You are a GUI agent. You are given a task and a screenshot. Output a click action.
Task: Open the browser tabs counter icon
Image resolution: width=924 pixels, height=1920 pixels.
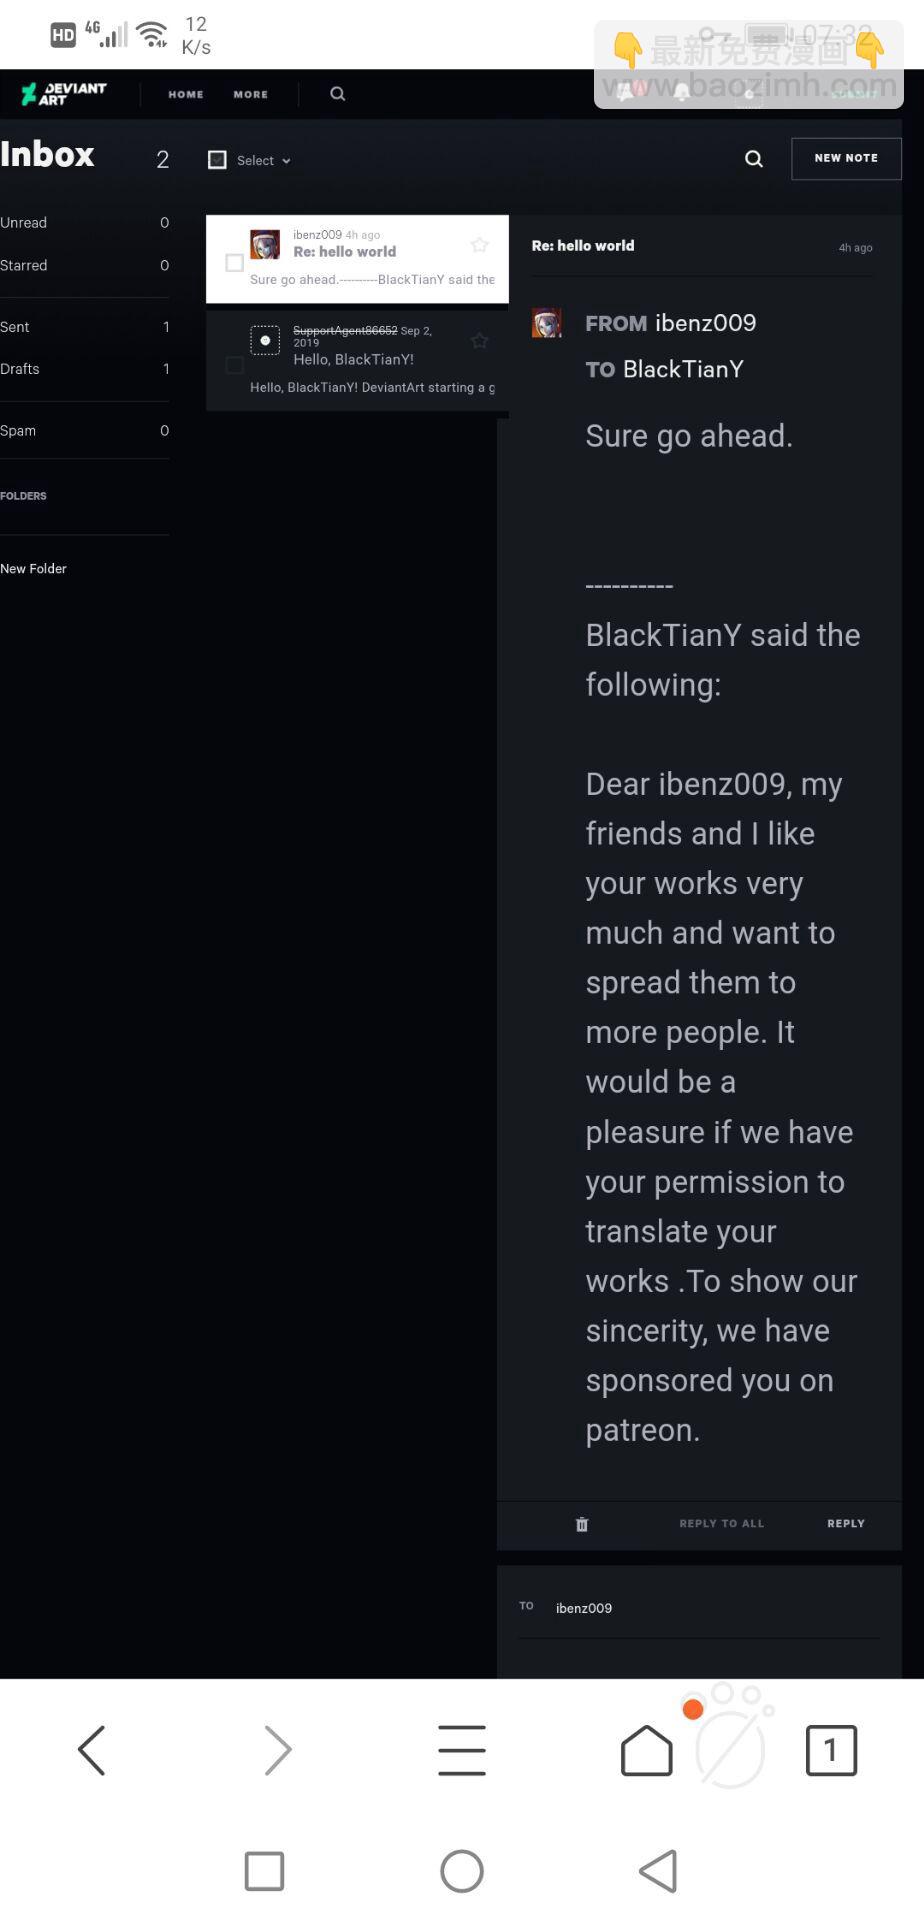click(x=831, y=1750)
